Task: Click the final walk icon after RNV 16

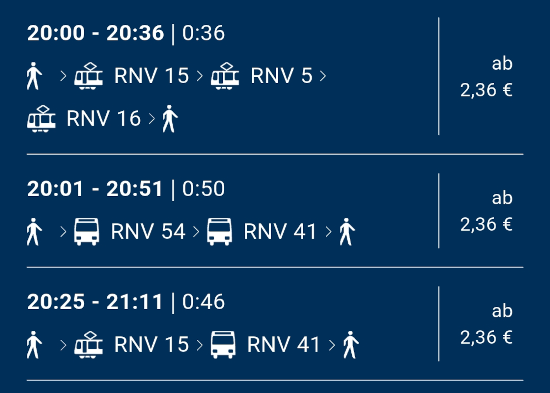Action: pyautogui.click(x=170, y=119)
